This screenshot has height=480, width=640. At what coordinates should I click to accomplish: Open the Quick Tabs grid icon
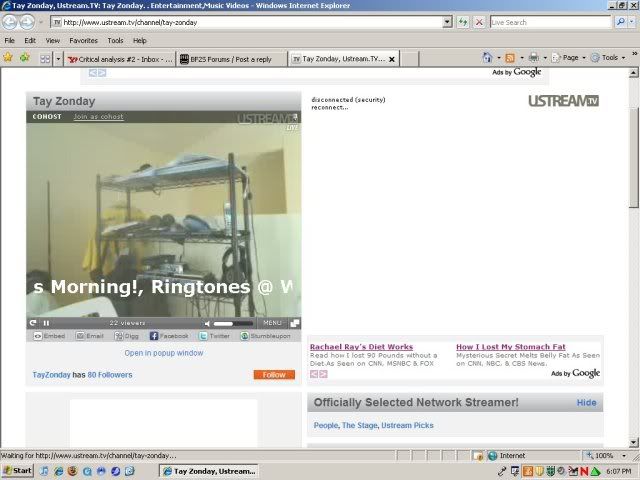pyautogui.click(x=45, y=59)
